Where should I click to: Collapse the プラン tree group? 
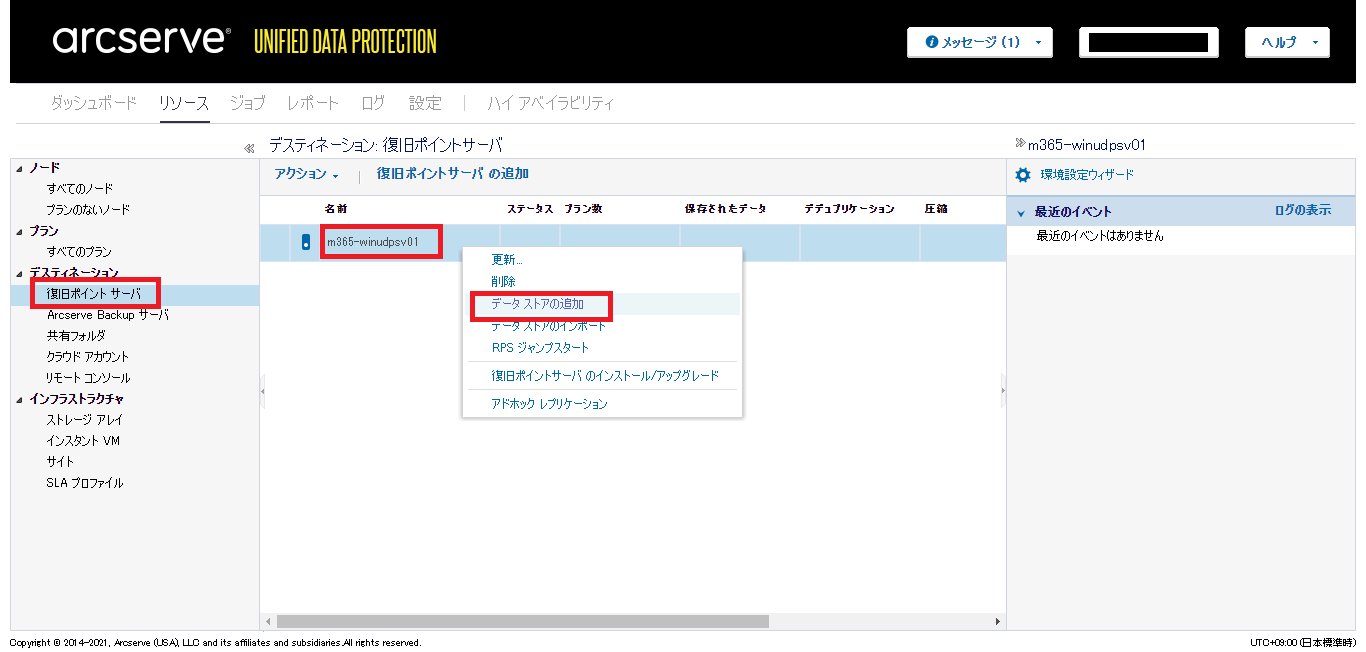coord(20,231)
